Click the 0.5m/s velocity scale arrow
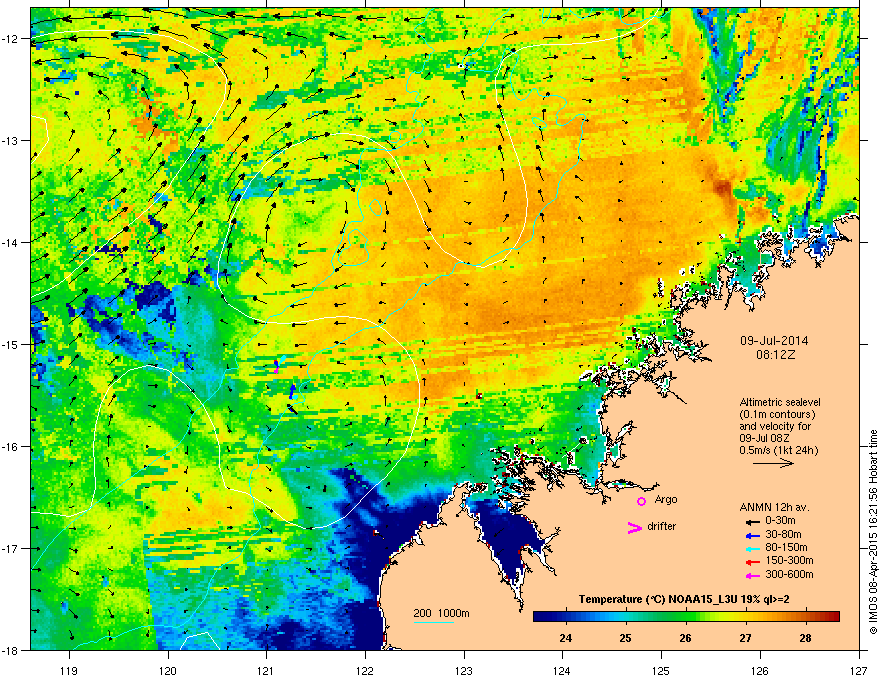This screenshot has width=880, height=680. (x=773, y=463)
